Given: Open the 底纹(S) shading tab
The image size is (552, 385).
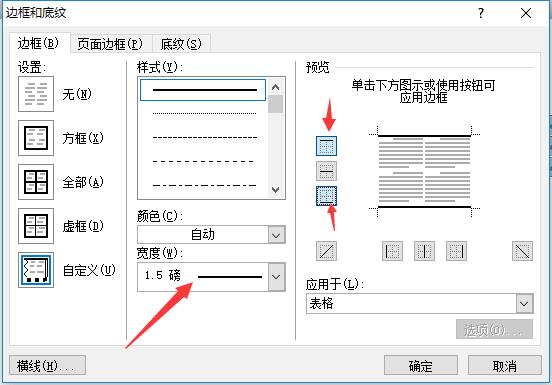Looking at the screenshot, I should click(181, 44).
